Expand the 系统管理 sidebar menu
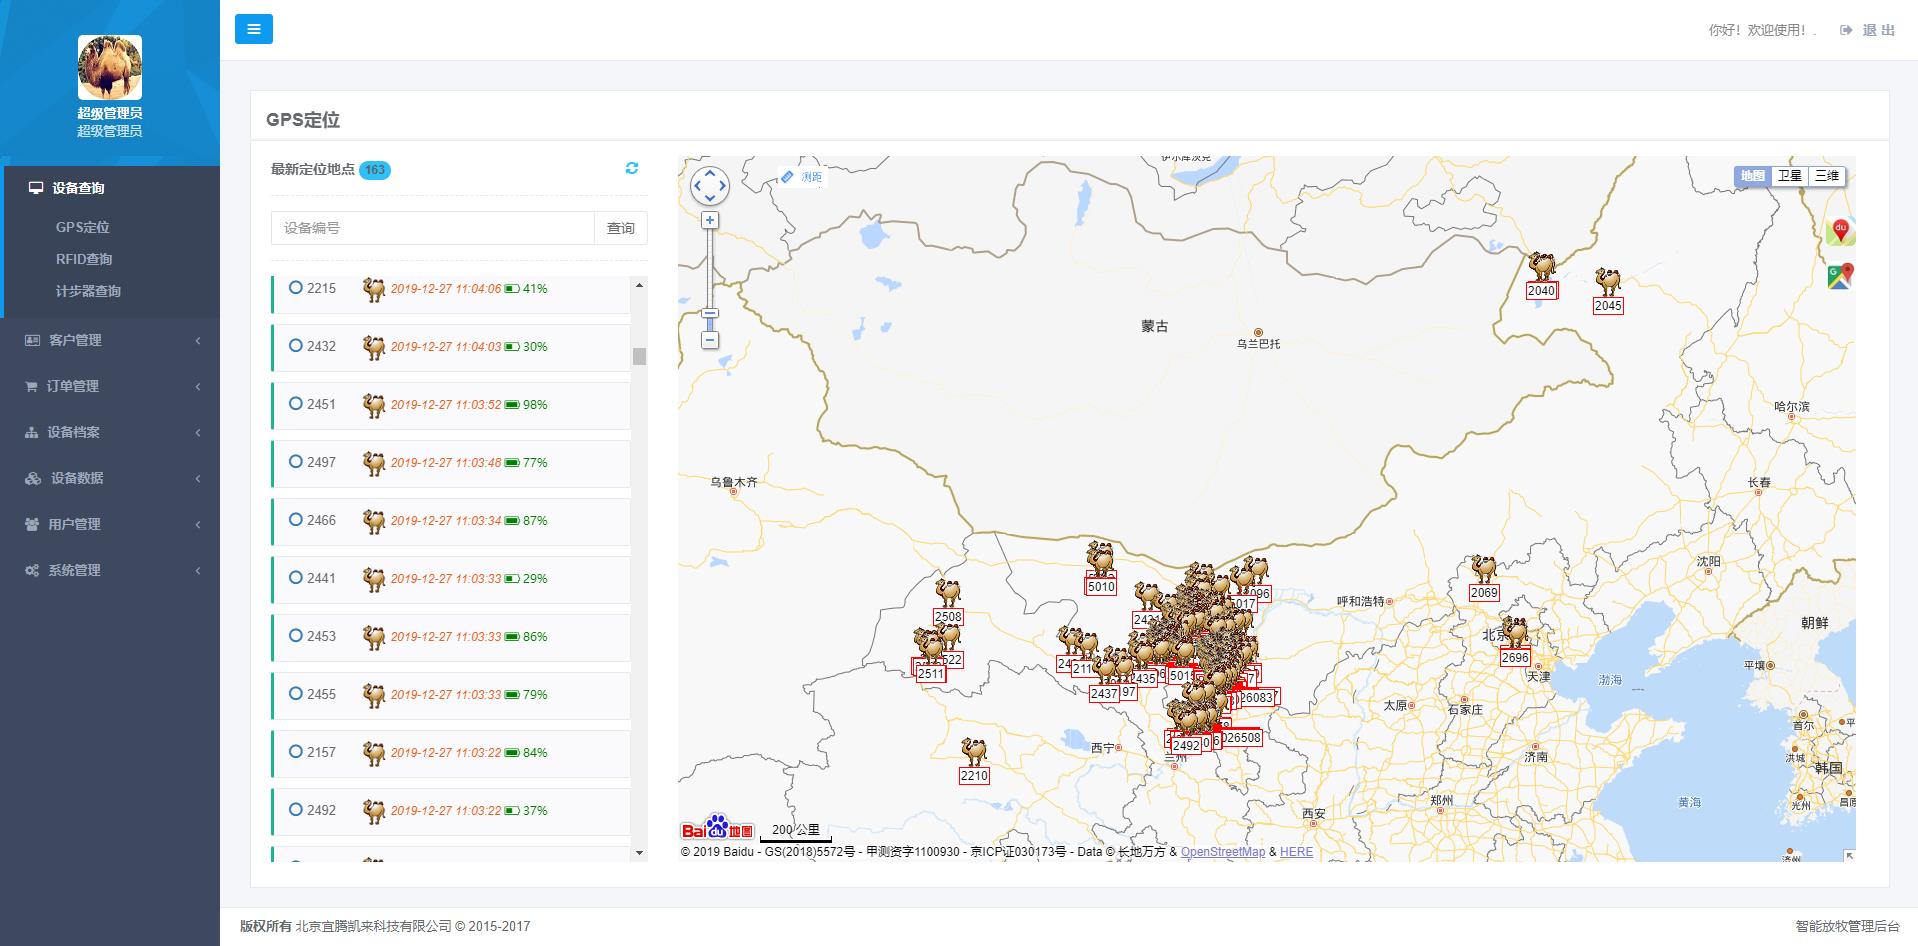Viewport: 1918px width, 946px height. tap(110, 570)
